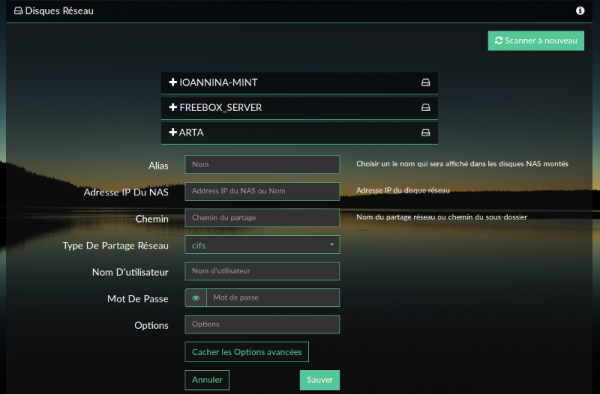Click the ARTA server name
The width and height of the screenshot is (600, 394).
click(x=191, y=133)
